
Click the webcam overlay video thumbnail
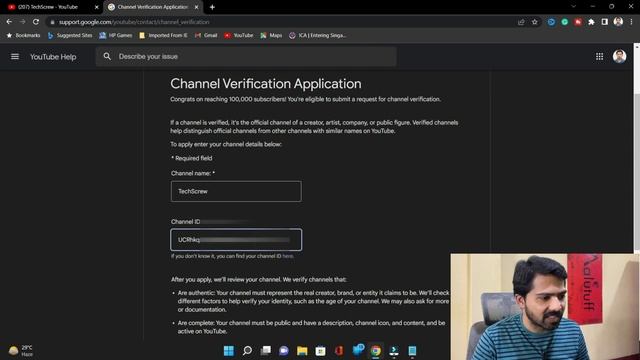[x=545, y=307]
